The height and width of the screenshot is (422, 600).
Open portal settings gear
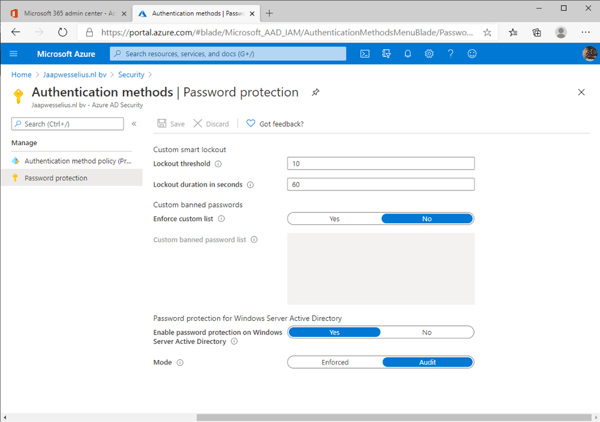pyautogui.click(x=429, y=54)
